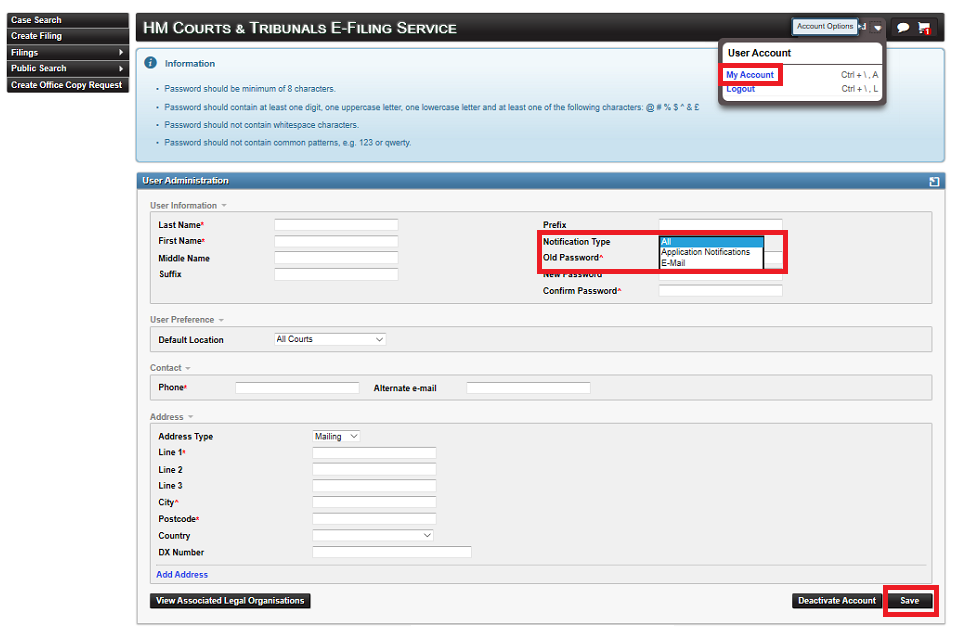The image size is (960, 640).
Task: Open the Default Location dropdown
Action: (330, 340)
